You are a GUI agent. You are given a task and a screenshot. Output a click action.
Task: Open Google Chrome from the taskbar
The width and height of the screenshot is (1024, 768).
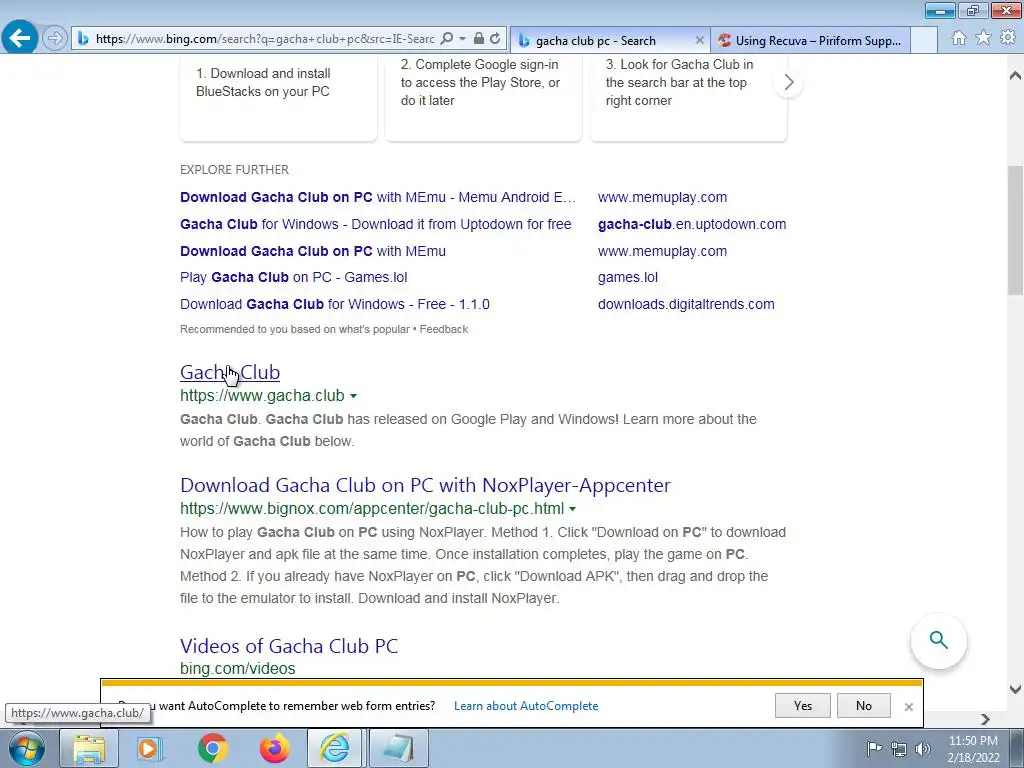(x=212, y=748)
